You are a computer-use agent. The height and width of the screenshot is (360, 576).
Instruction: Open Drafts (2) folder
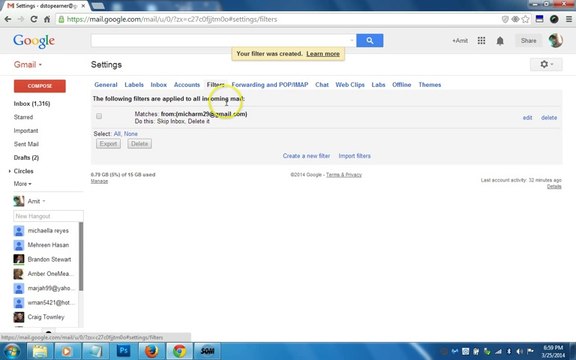pos(26,158)
